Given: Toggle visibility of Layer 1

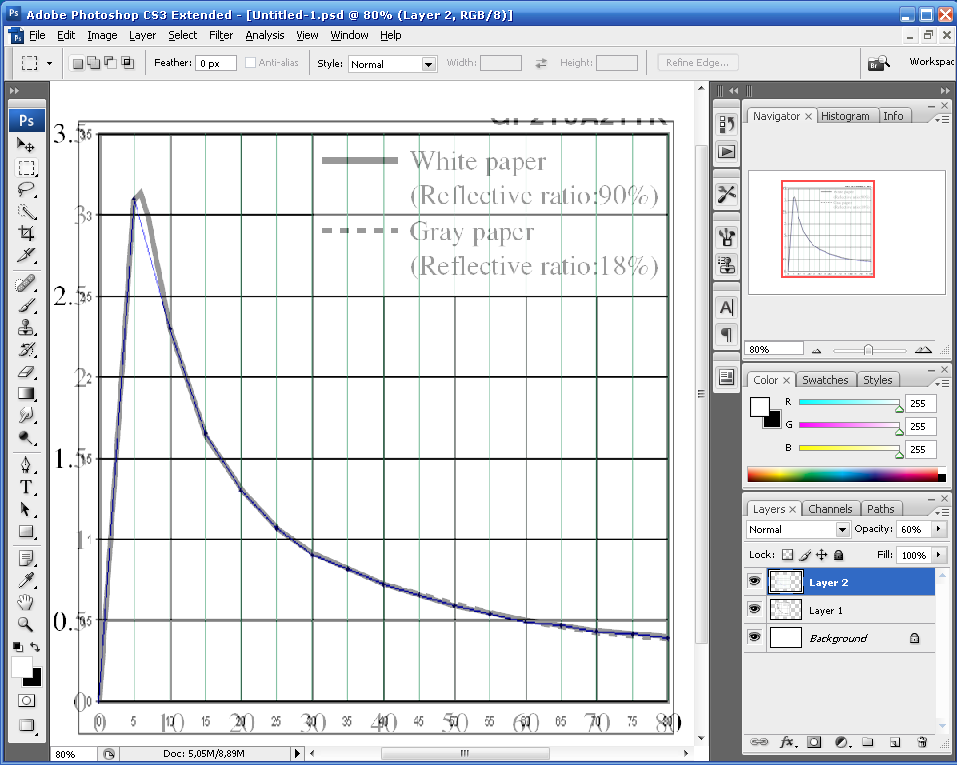Looking at the screenshot, I should [x=754, y=609].
